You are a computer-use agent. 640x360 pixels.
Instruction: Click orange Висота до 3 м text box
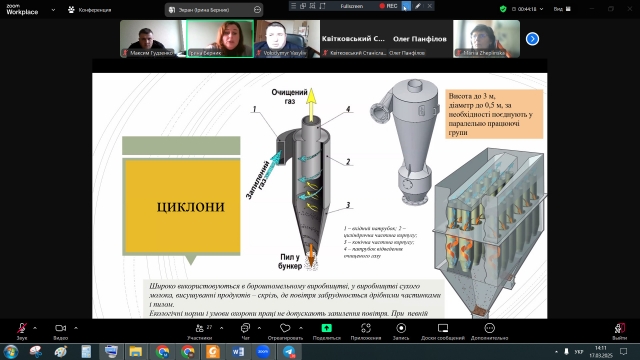[x=494, y=114]
